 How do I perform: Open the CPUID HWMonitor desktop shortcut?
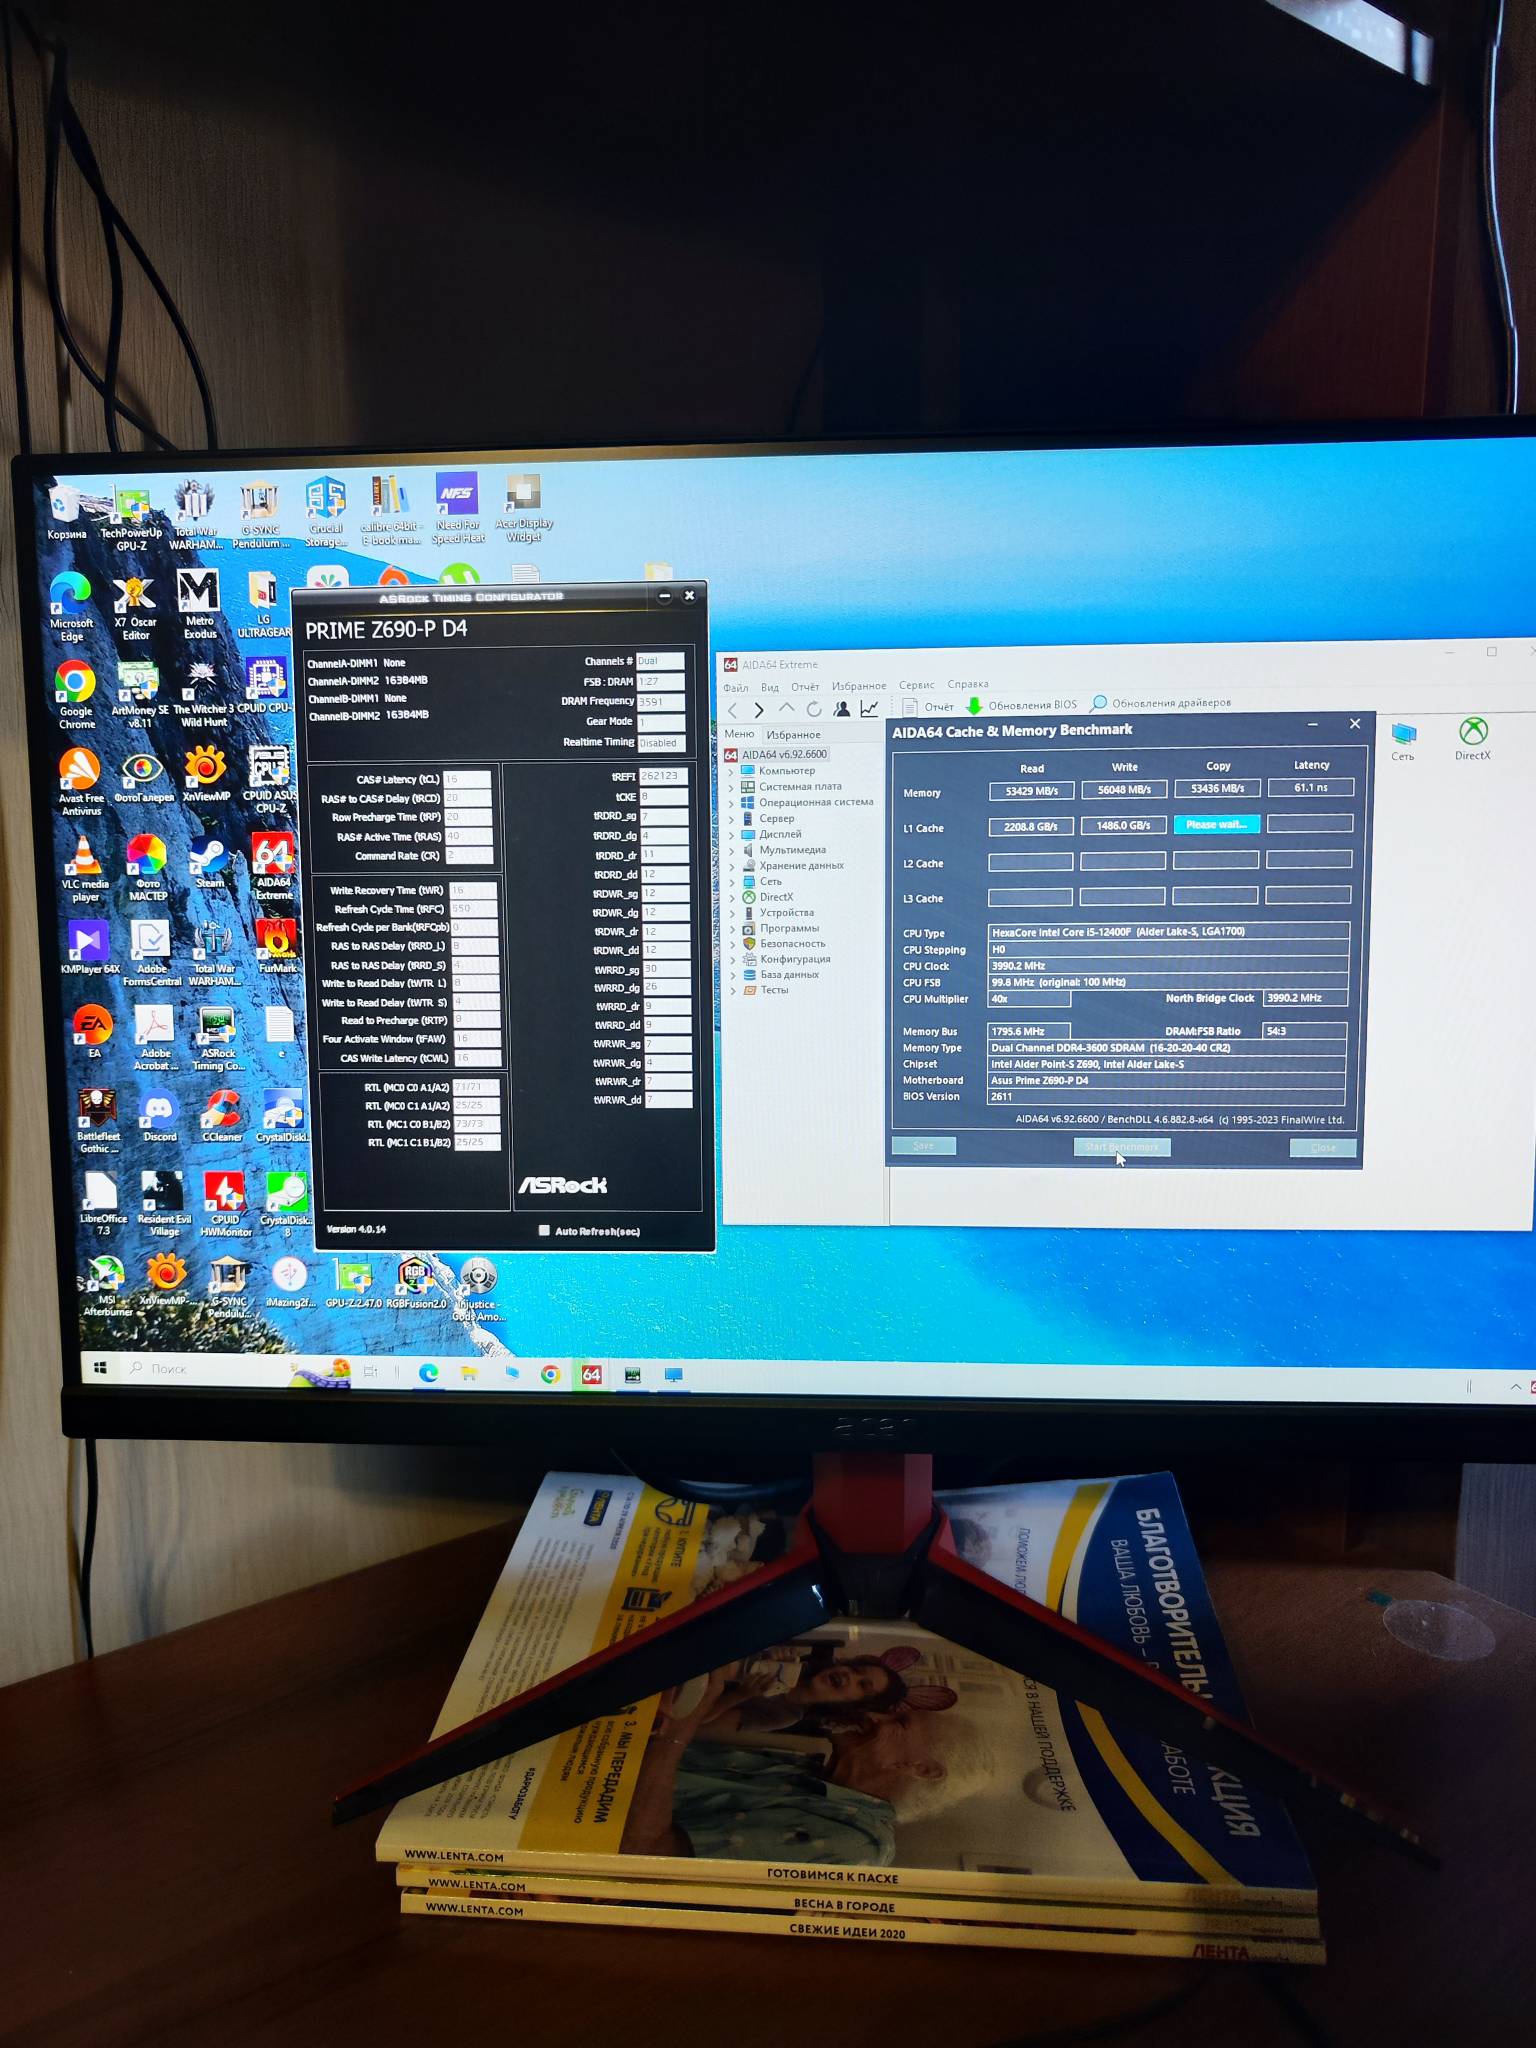coord(225,1204)
